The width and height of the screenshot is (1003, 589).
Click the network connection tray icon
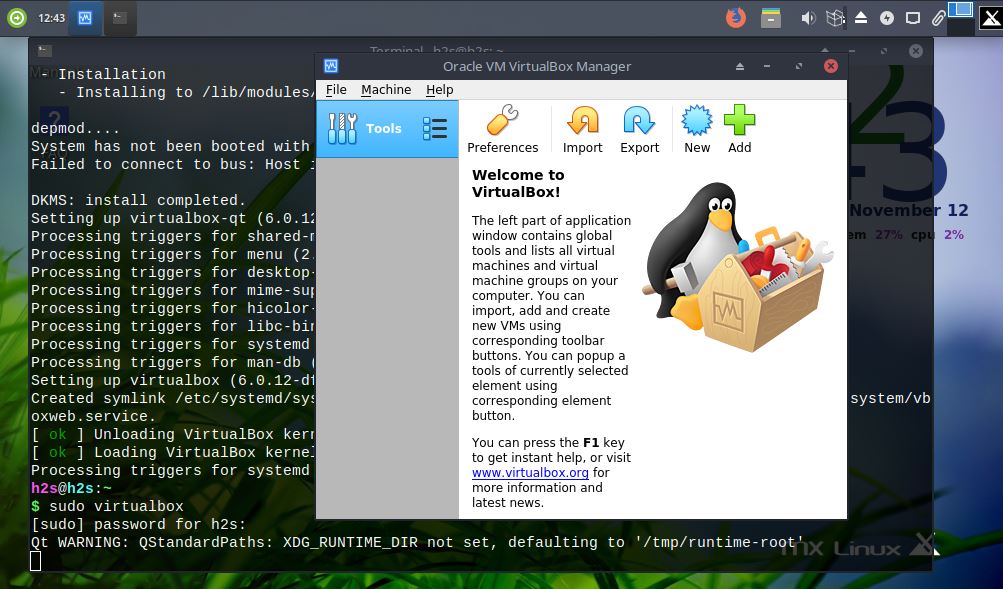(x=913, y=18)
